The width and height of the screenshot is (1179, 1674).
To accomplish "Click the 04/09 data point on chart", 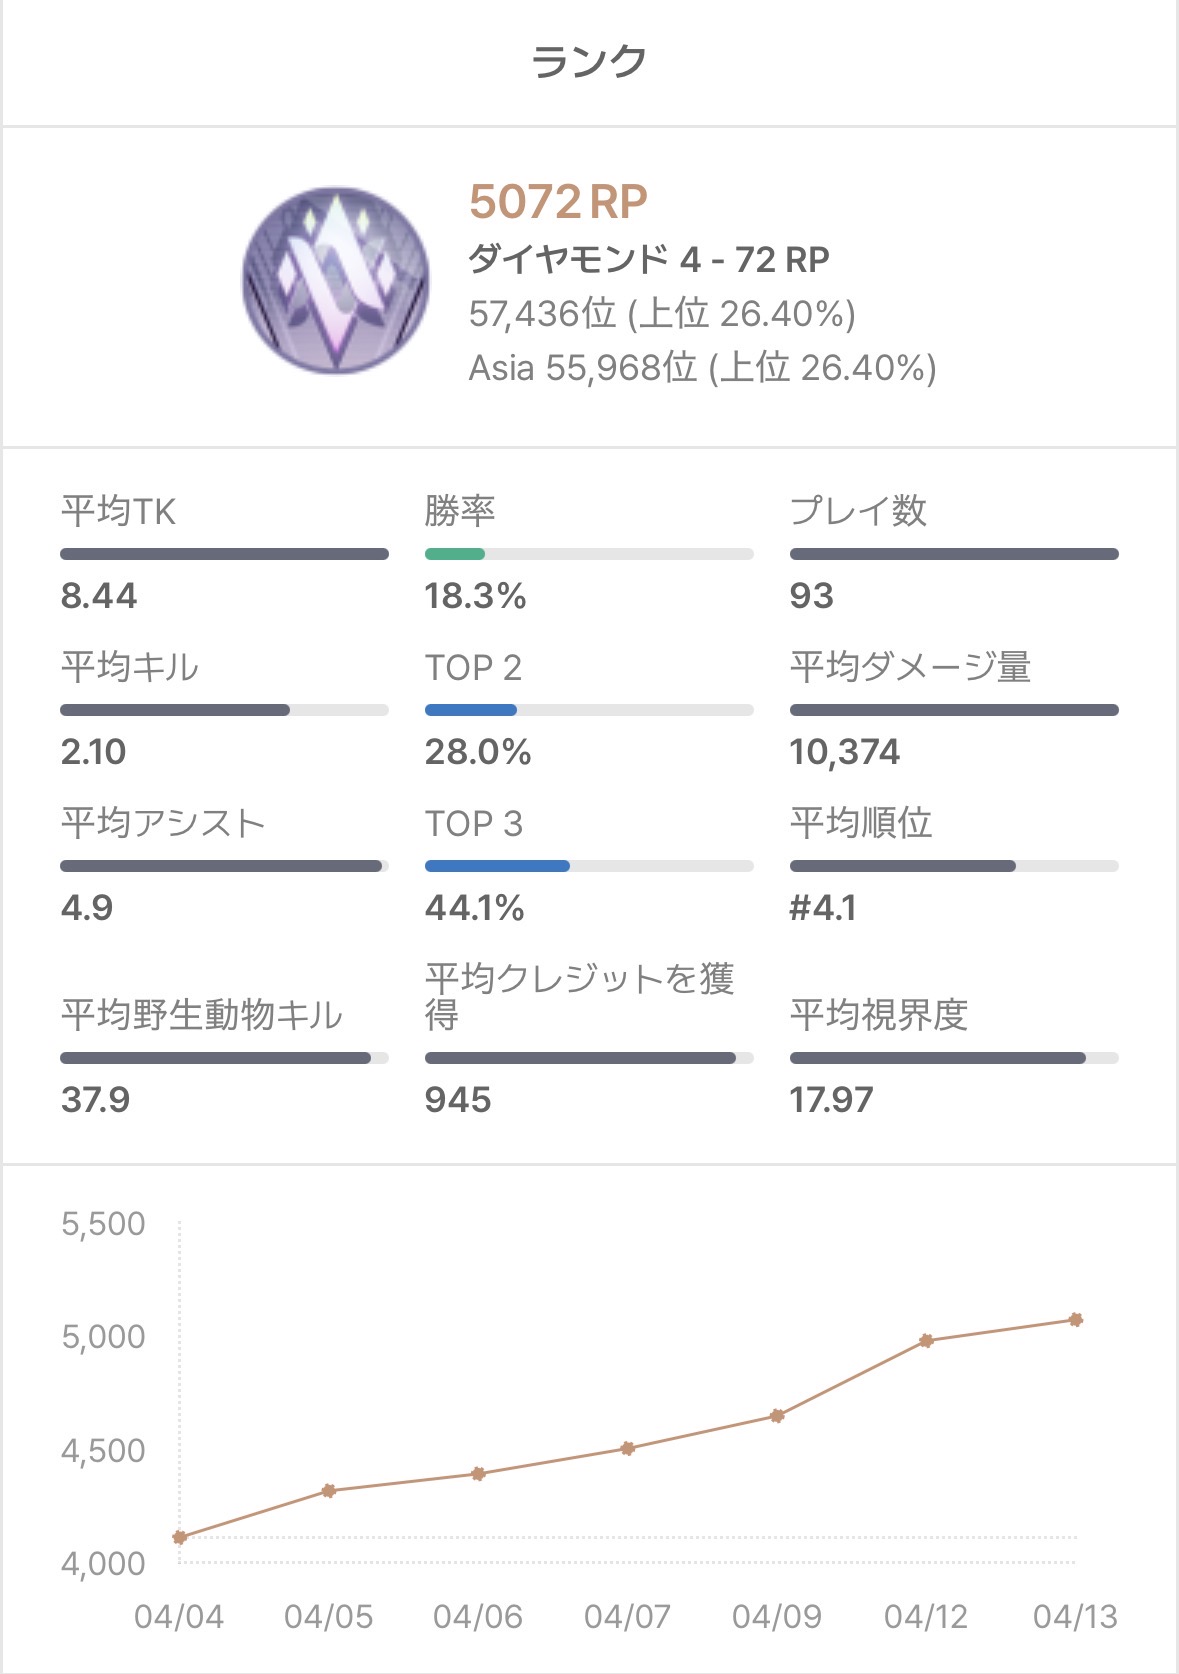I will coord(777,1416).
